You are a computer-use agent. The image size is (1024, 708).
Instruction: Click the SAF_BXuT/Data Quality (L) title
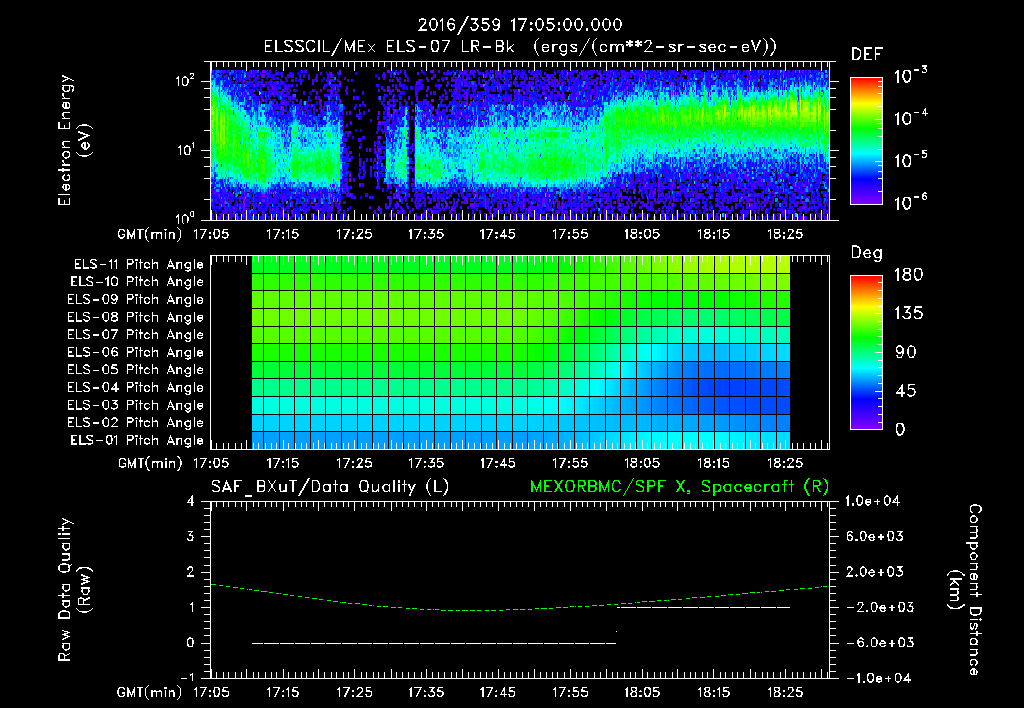pos(330,487)
